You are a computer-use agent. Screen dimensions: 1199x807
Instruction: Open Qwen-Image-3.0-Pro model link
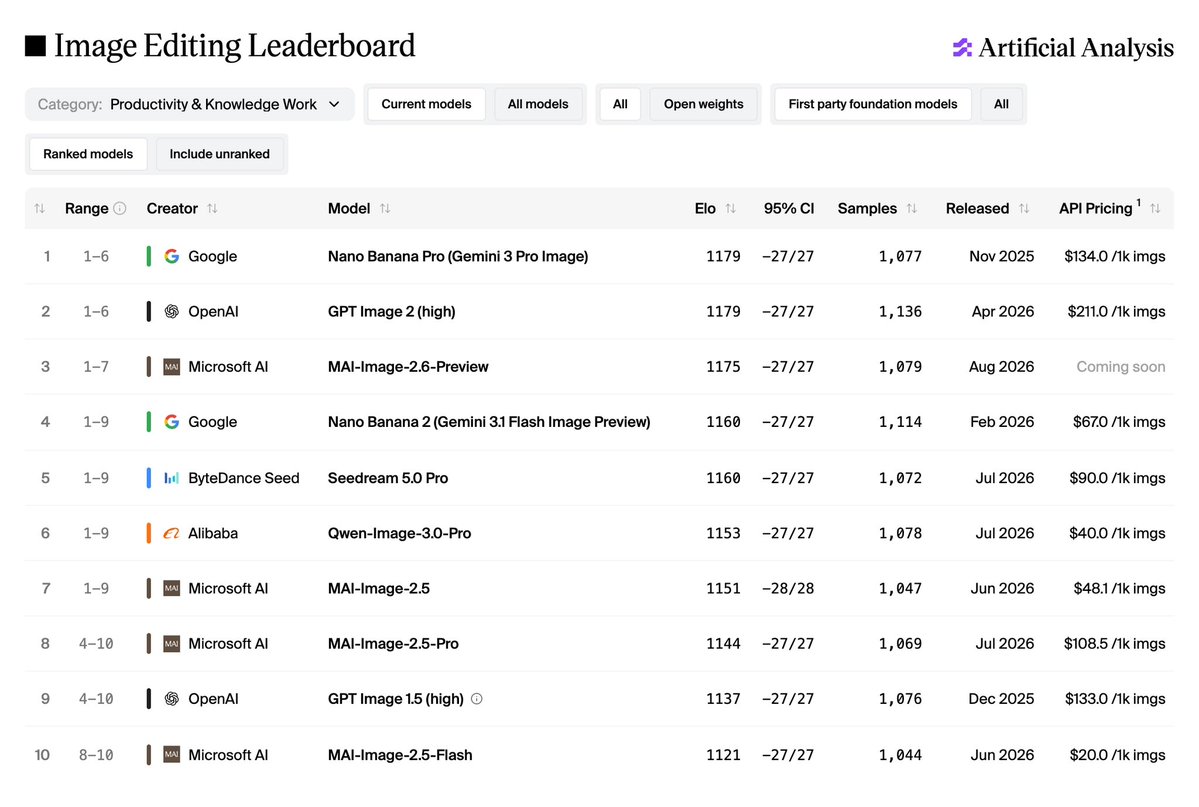click(399, 533)
